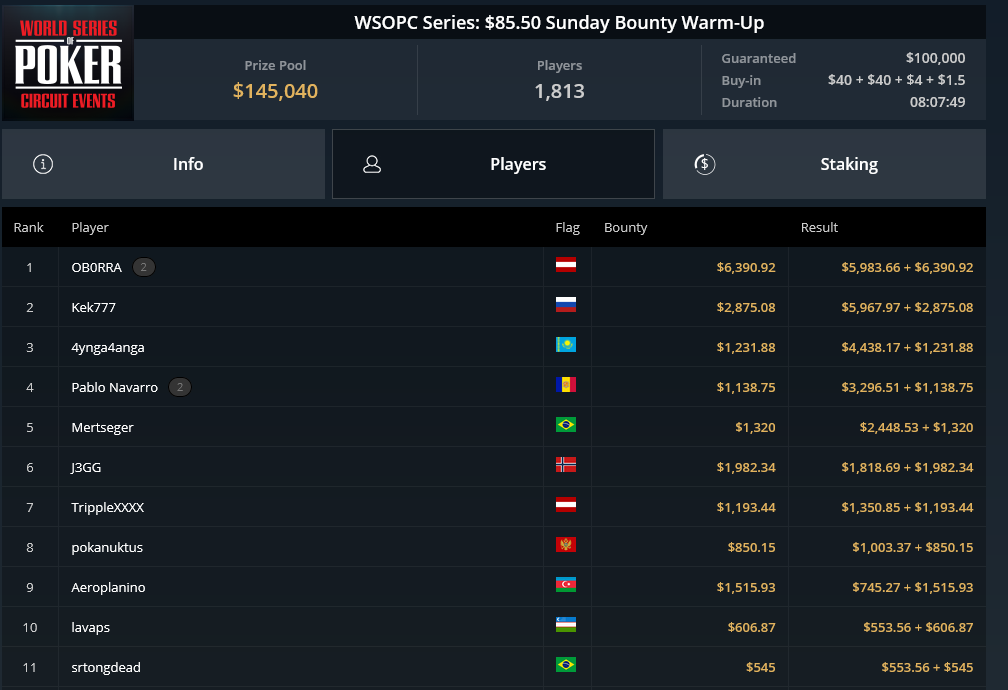Screen dimensions: 1008x690
Task: Click the dollar coin Staking icon
Action: click(x=704, y=164)
